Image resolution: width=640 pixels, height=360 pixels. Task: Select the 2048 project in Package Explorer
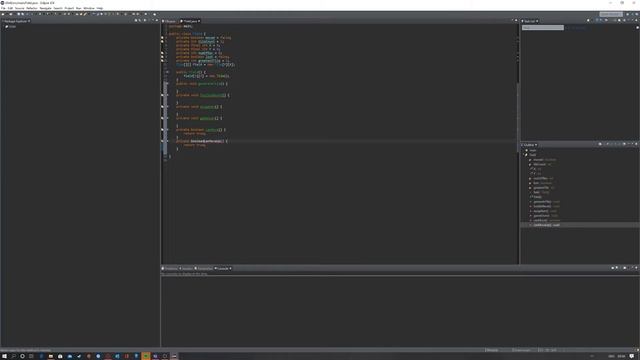click(11, 27)
